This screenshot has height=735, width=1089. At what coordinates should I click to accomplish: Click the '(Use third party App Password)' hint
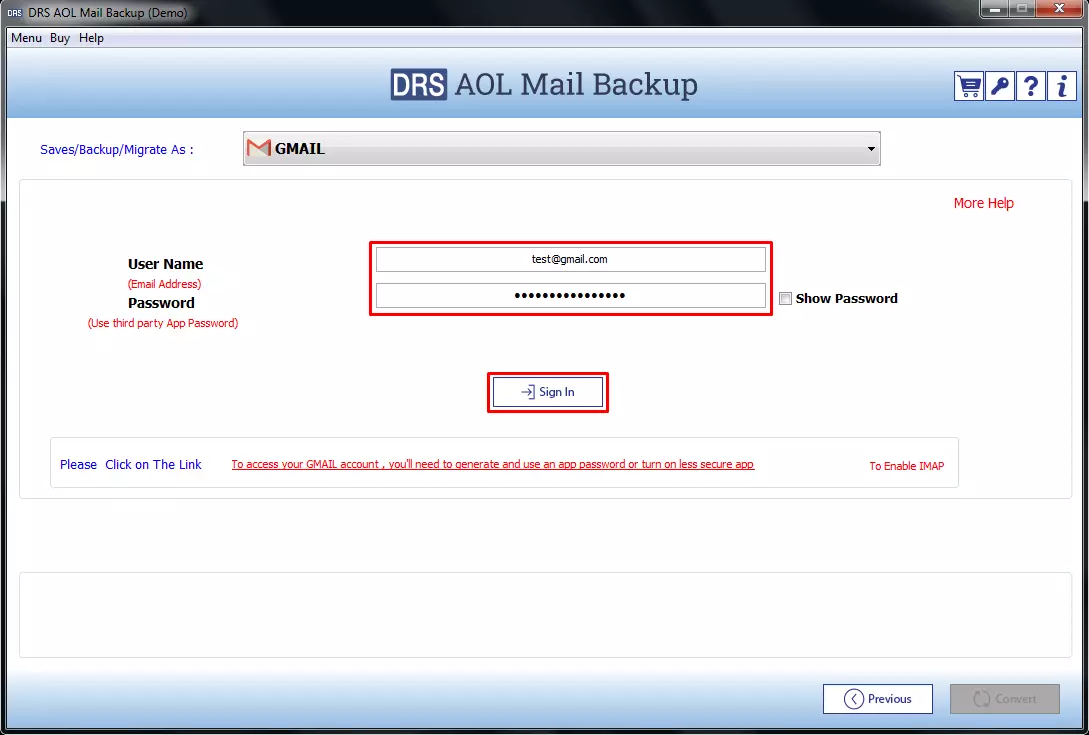(x=163, y=323)
